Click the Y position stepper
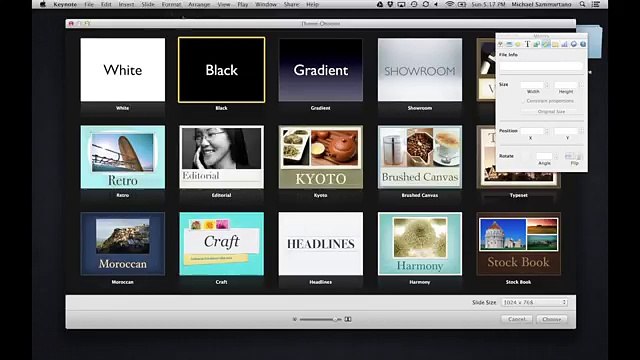This screenshot has height=360, width=640. [581, 131]
